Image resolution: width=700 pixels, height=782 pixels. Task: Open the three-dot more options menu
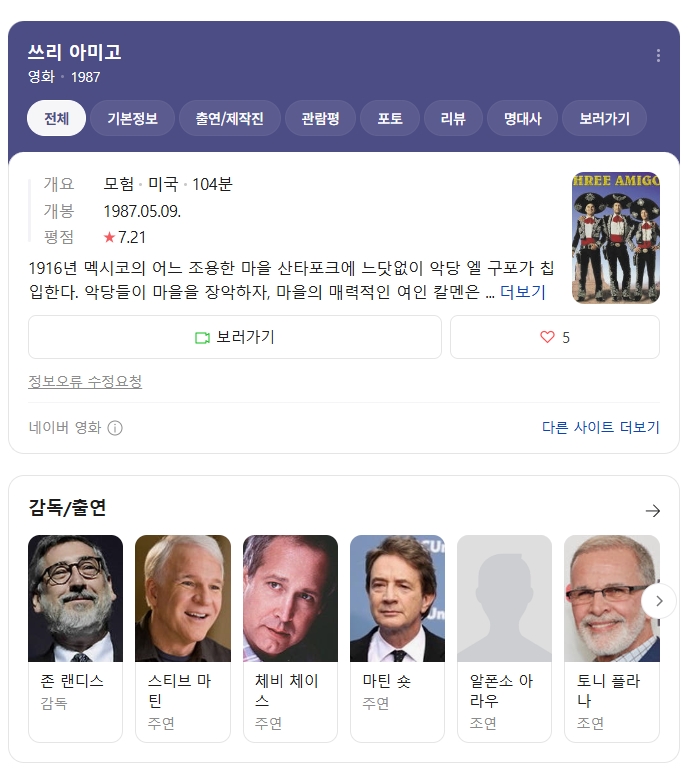(x=658, y=55)
